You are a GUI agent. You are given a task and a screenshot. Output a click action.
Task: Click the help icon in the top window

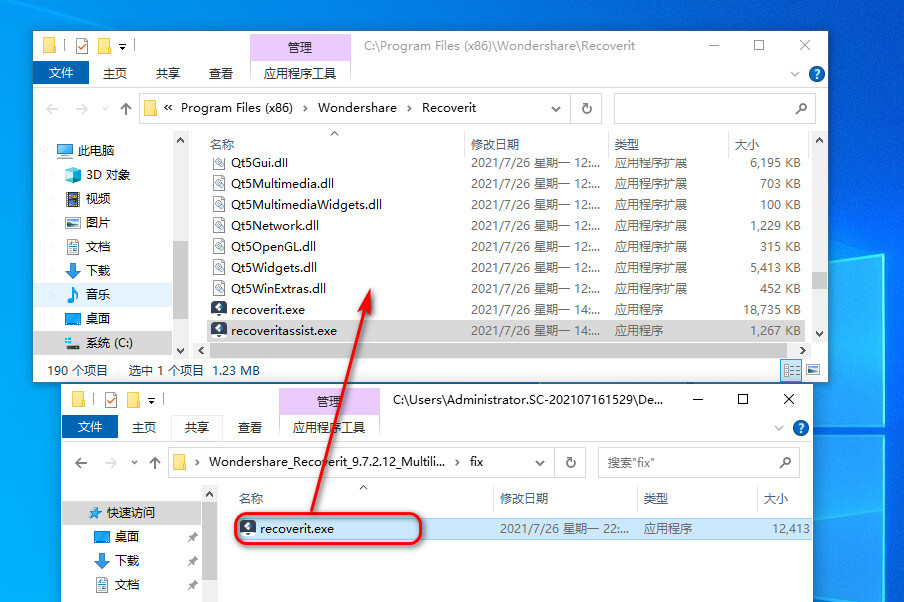(x=816, y=74)
